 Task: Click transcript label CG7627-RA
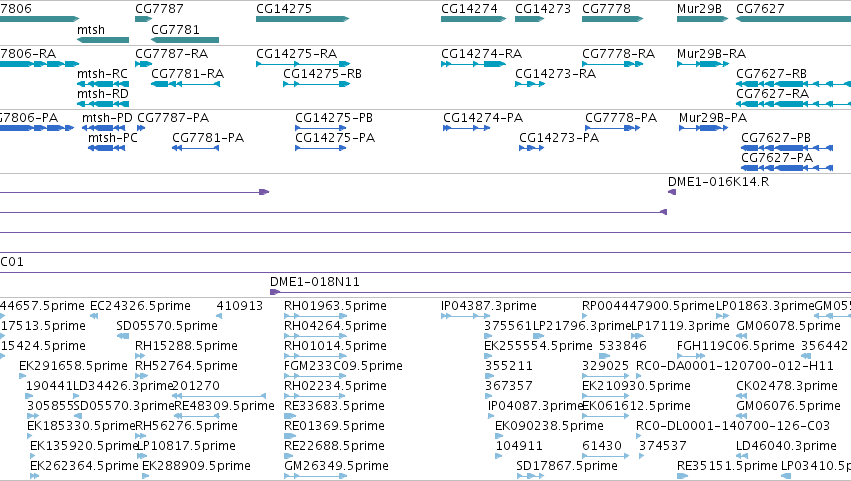(x=772, y=94)
